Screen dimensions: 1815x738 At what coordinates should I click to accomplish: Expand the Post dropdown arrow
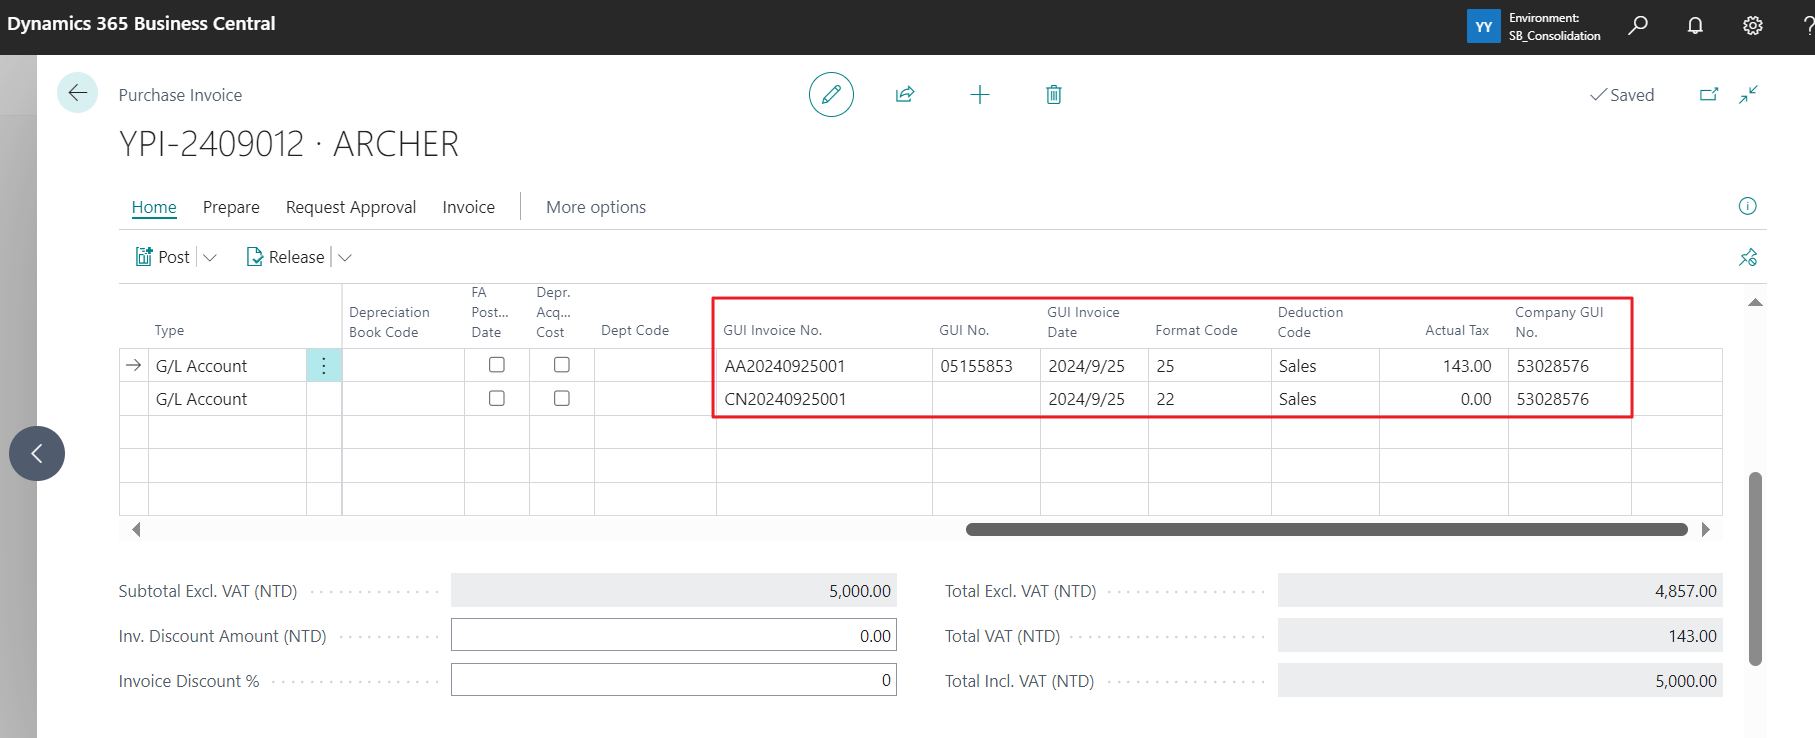tap(210, 257)
